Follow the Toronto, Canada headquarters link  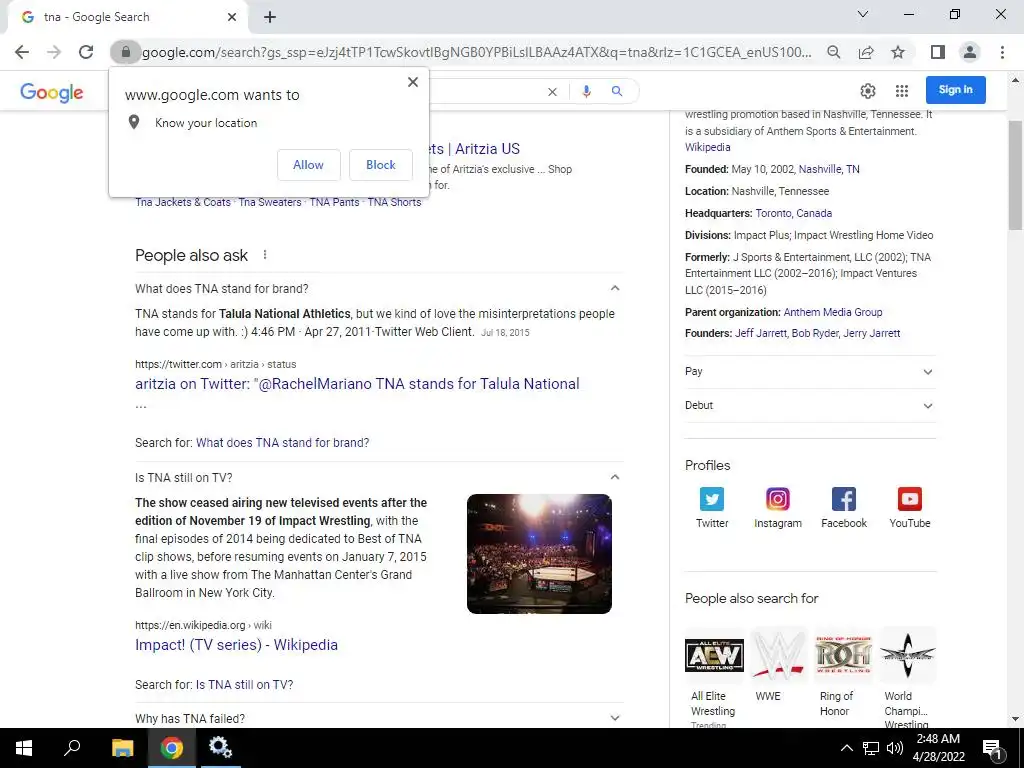793,214
